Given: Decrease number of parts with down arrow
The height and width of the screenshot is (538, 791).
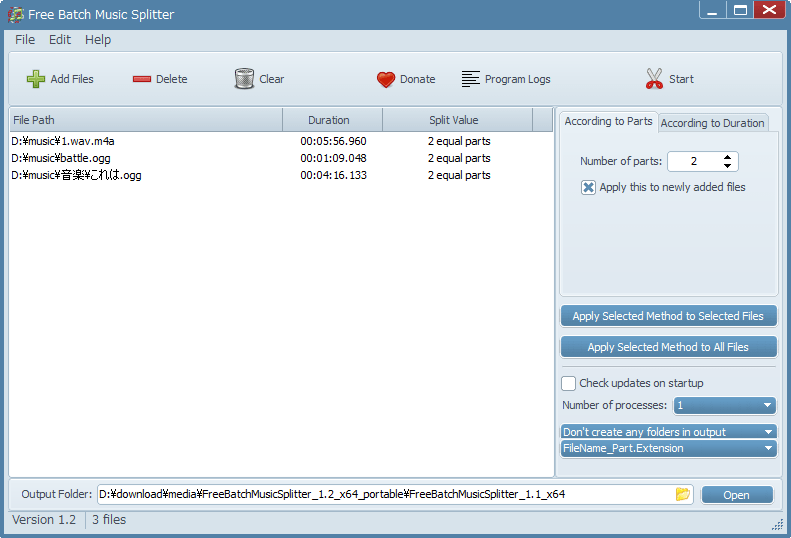Looking at the screenshot, I should [x=727, y=166].
